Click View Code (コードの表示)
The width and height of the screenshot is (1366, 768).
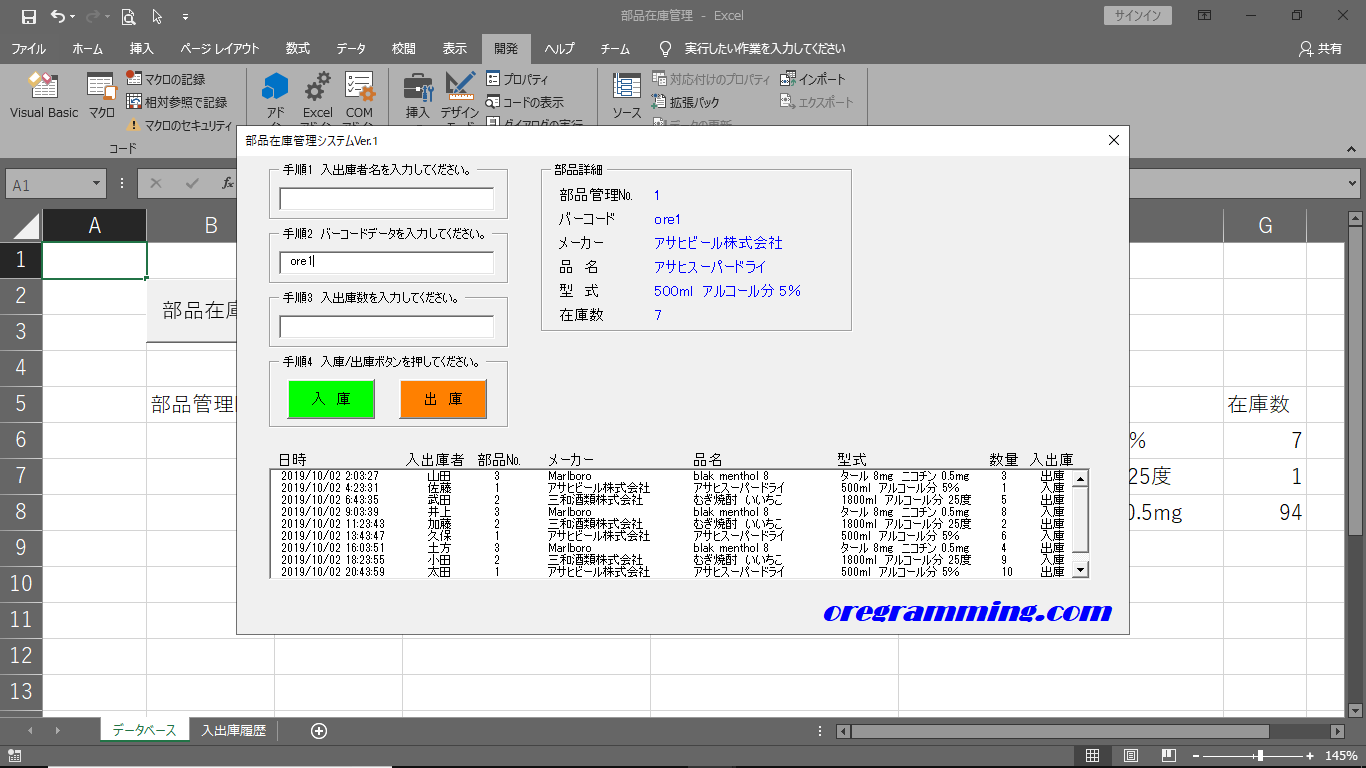pyautogui.click(x=525, y=102)
